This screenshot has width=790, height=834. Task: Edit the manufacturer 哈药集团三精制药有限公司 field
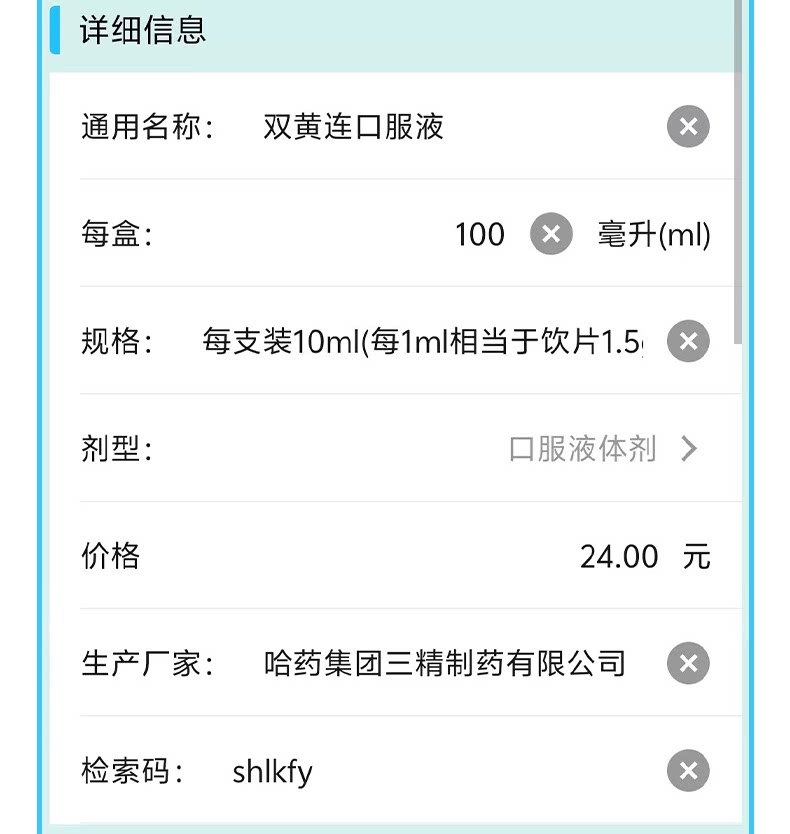click(444, 663)
